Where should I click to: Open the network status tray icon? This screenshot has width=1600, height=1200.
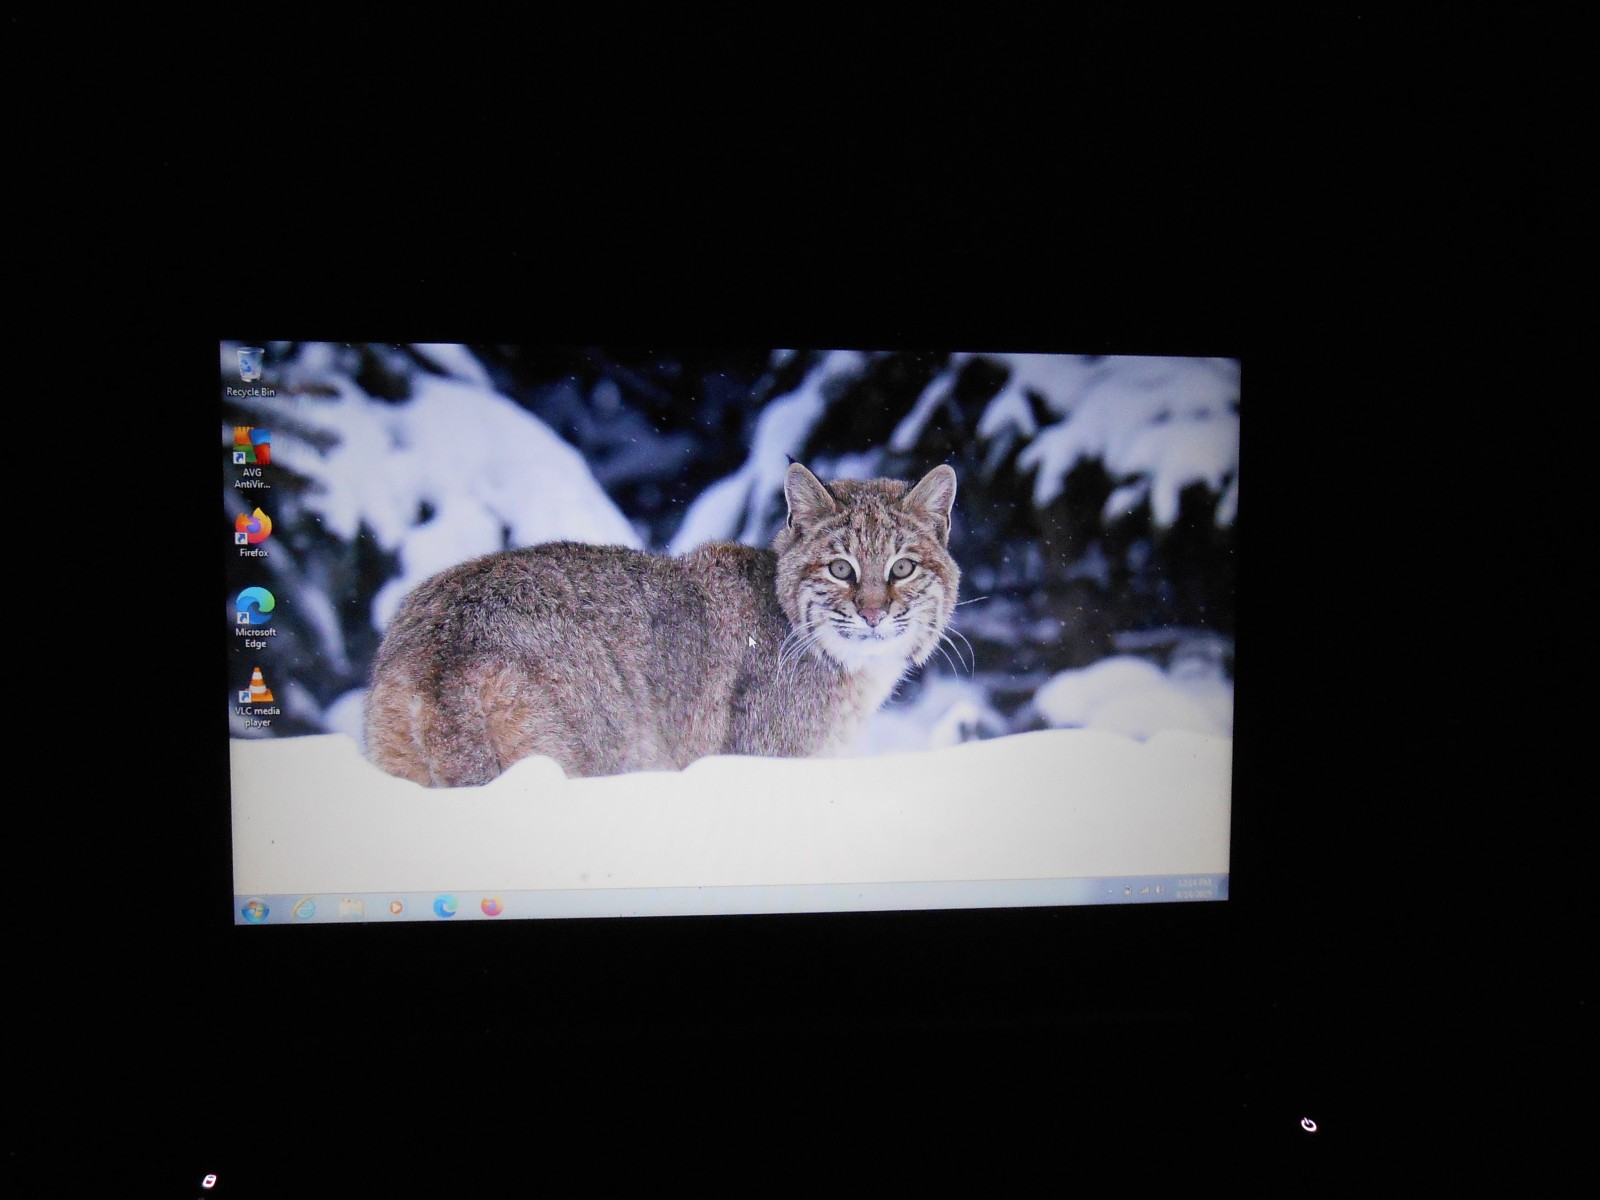tap(1145, 890)
